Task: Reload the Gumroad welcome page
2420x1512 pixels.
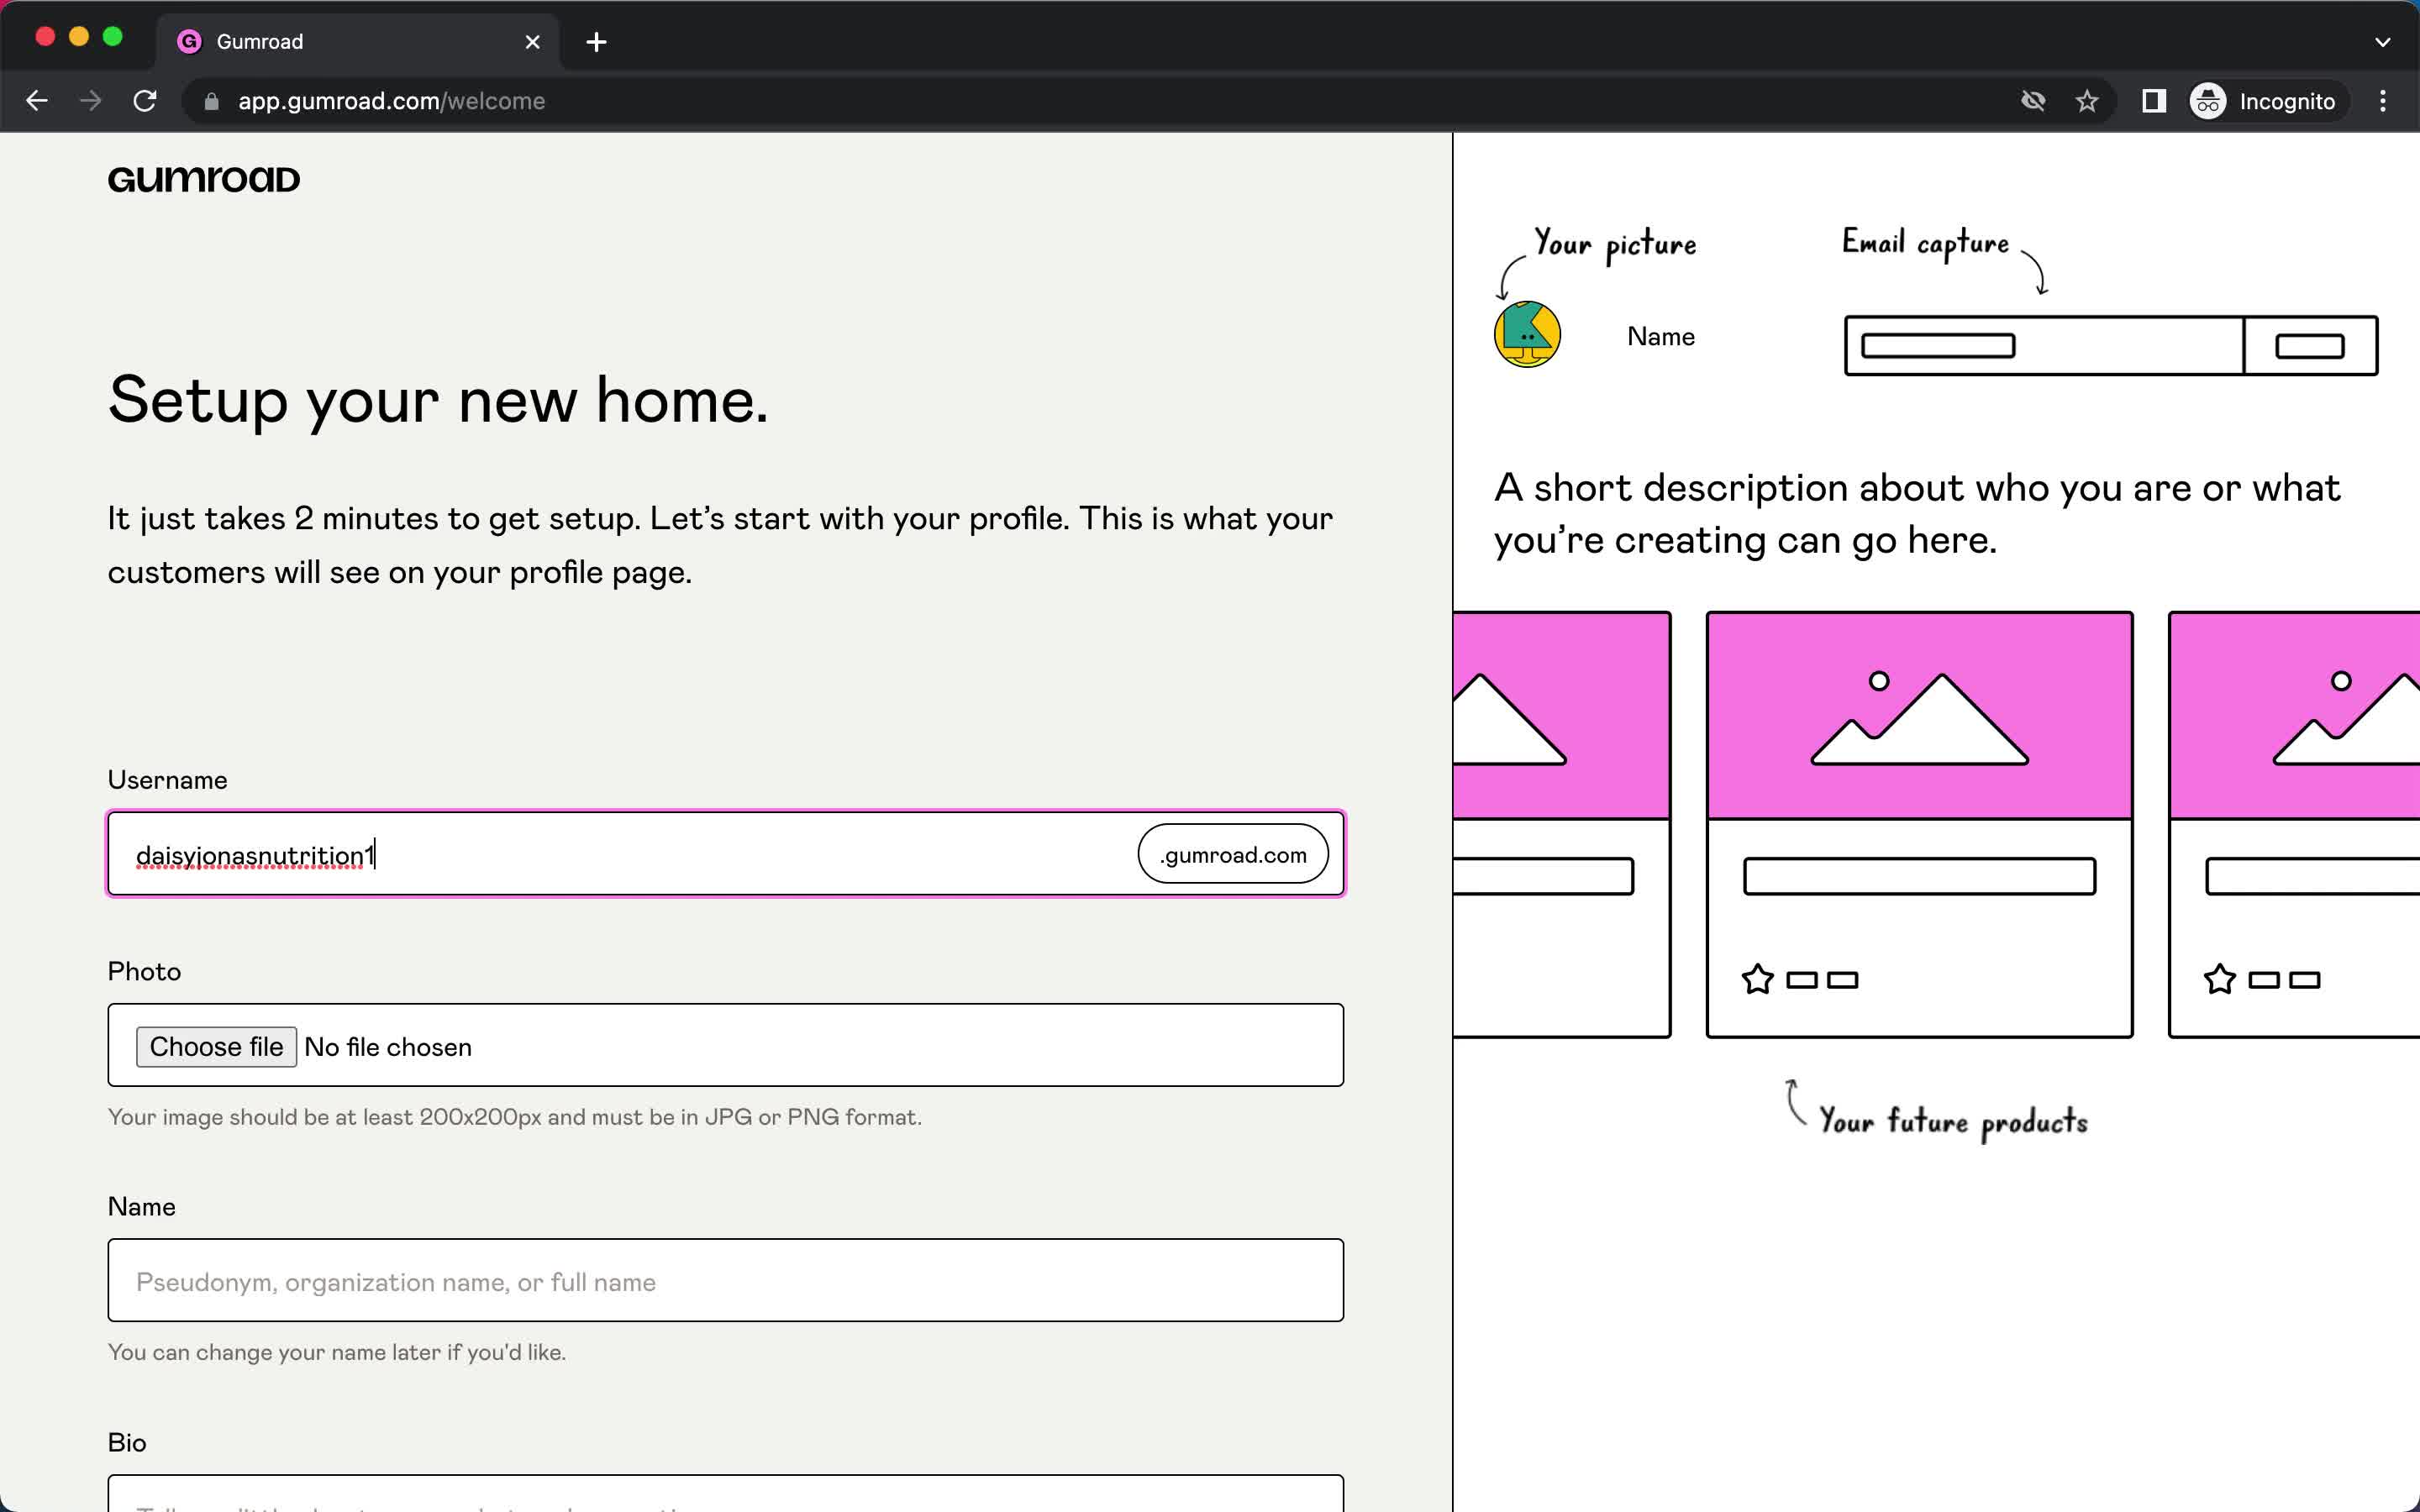Action: click(x=145, y=101)
